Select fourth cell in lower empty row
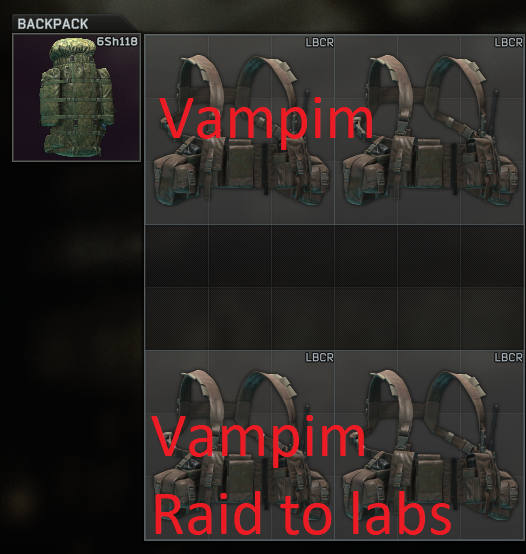This screenshot has height=554, width=526. 366,319
